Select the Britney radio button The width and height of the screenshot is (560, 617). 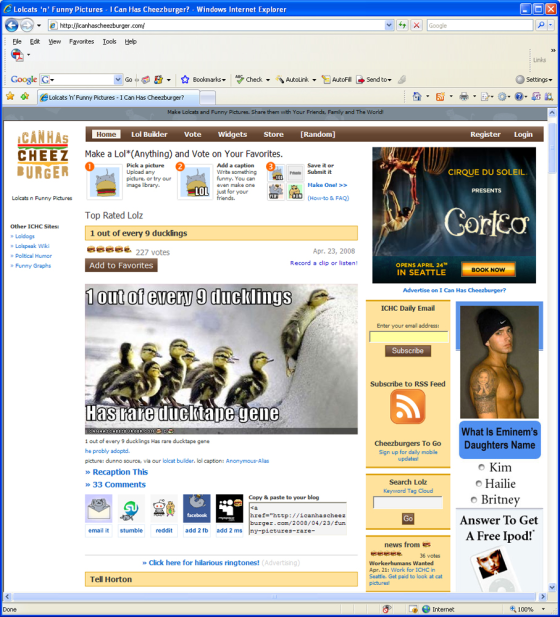pyautogui.click(x=474, y=500)
